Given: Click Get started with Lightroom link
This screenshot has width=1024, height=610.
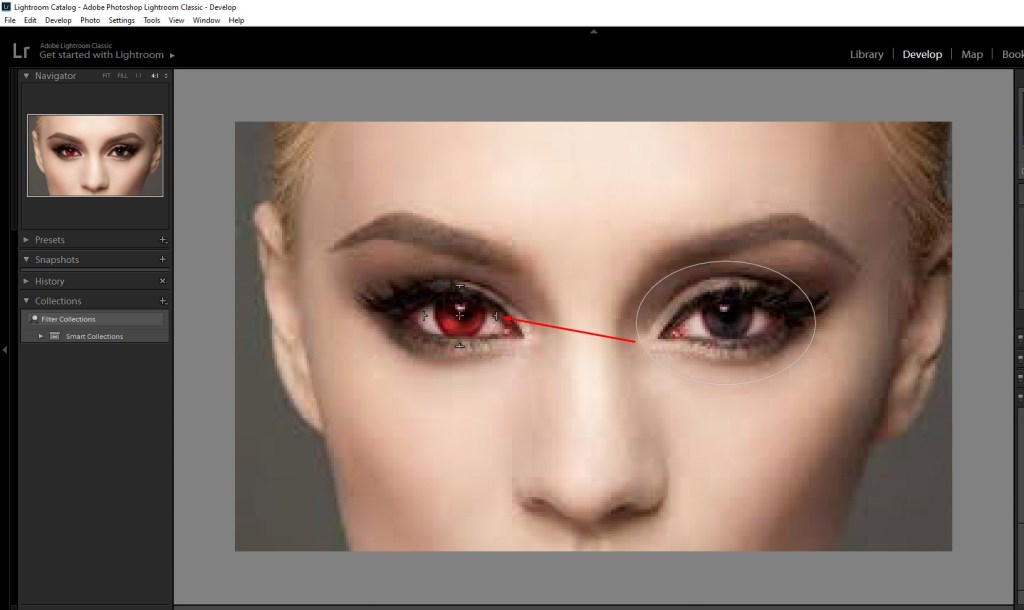Looking at the screenshot, I should click(106, 55).
